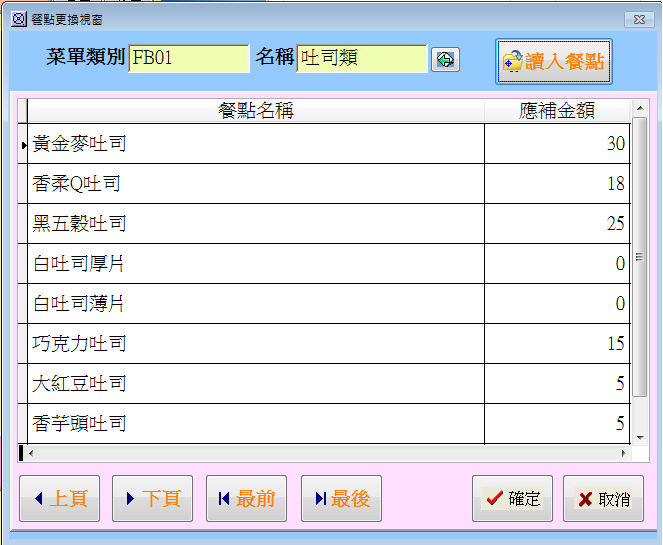Click the 應補金額 column header

[x=557, y=110]
